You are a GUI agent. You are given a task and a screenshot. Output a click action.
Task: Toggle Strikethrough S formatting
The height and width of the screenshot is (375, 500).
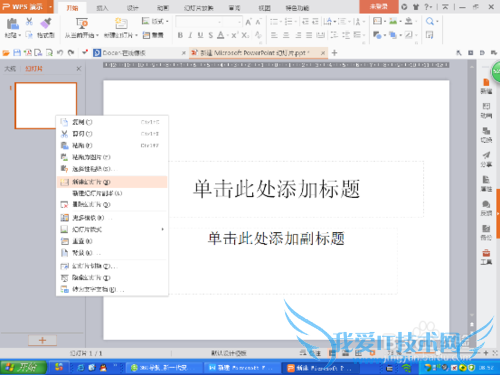(210, 35)
